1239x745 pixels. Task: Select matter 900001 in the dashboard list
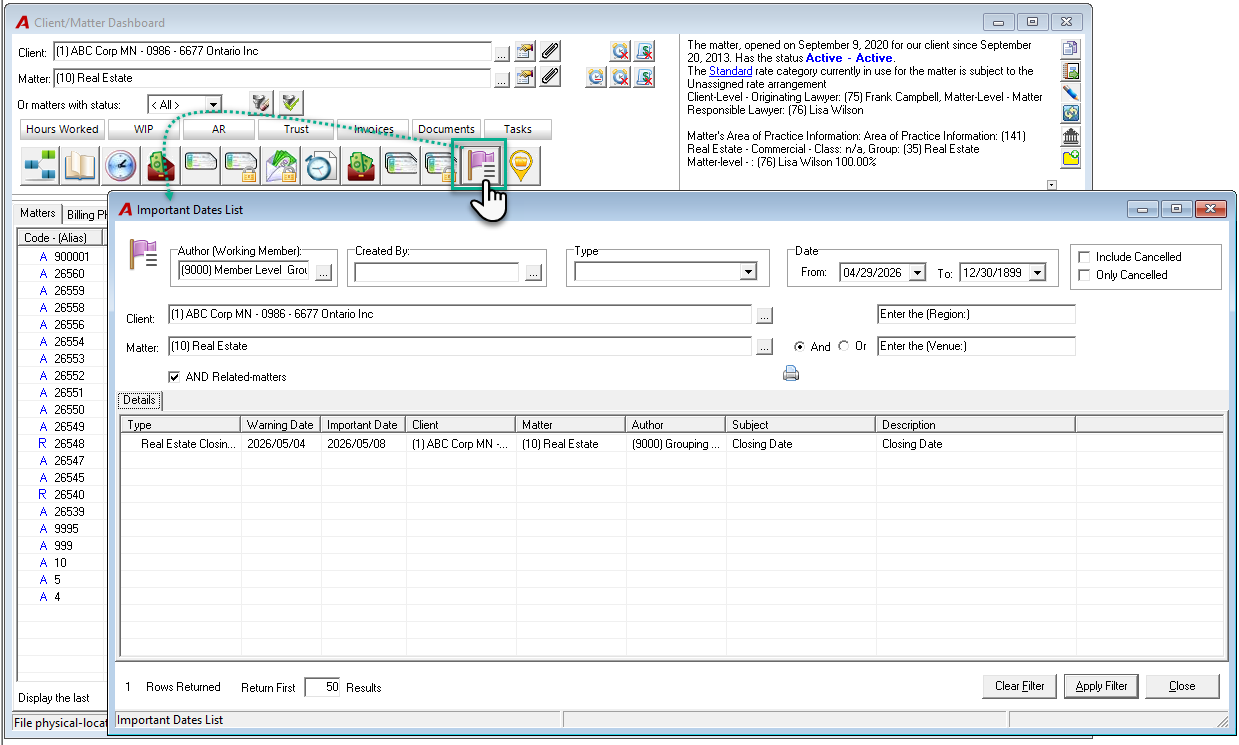pos(62,257)
